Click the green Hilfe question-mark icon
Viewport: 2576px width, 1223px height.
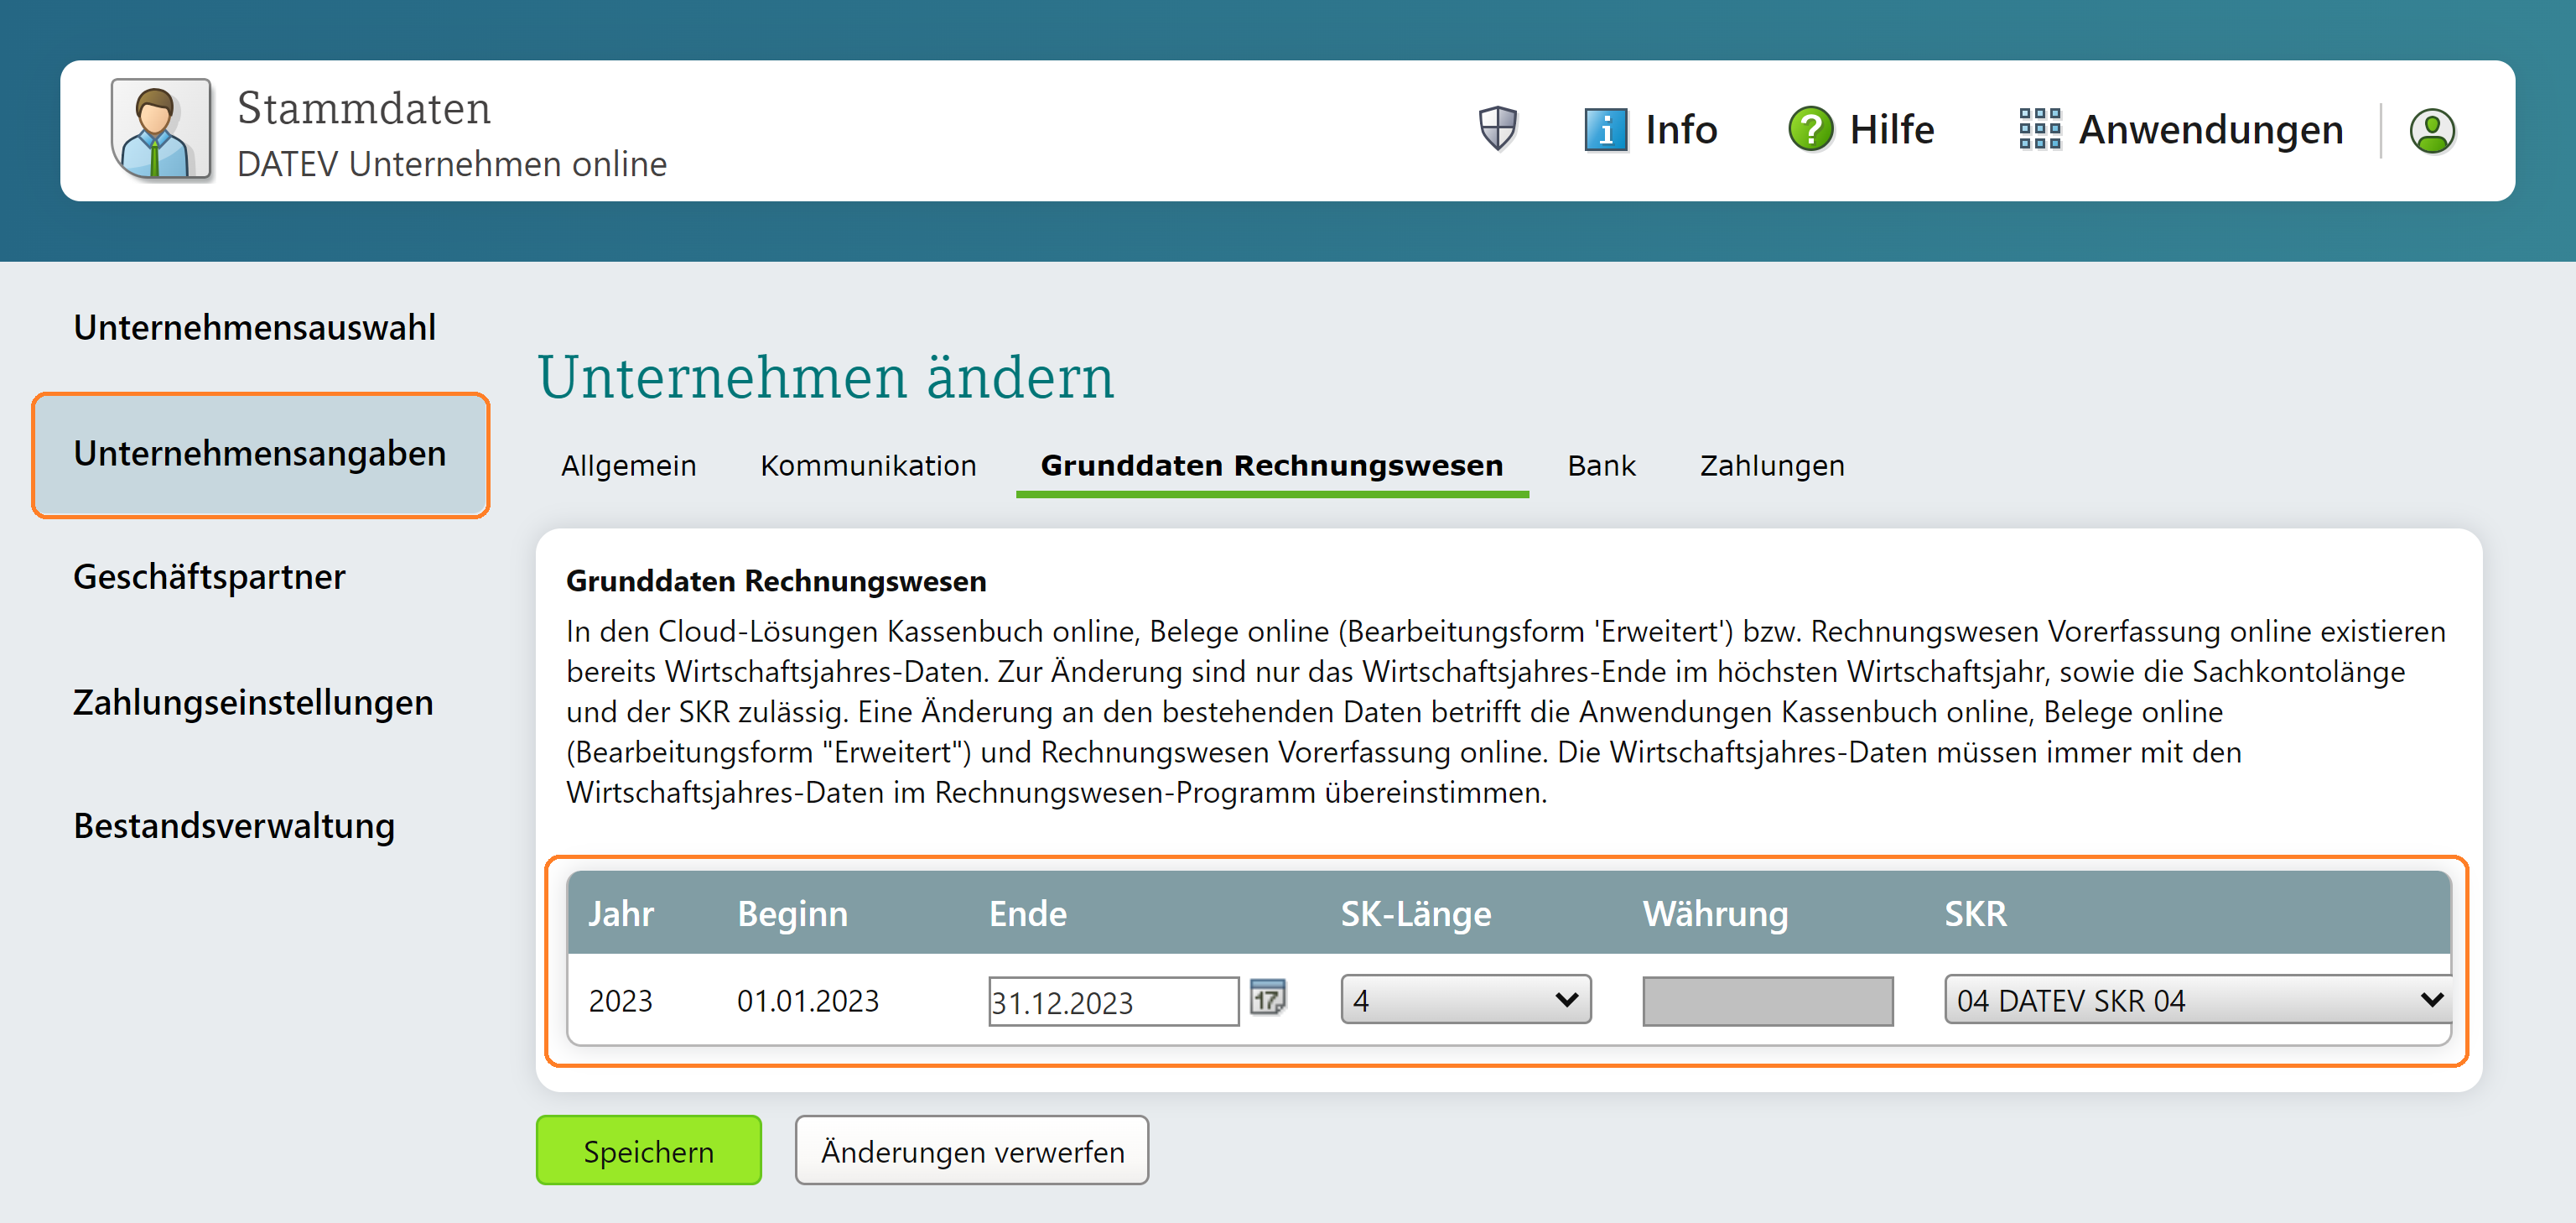[x=1810, y=130]
